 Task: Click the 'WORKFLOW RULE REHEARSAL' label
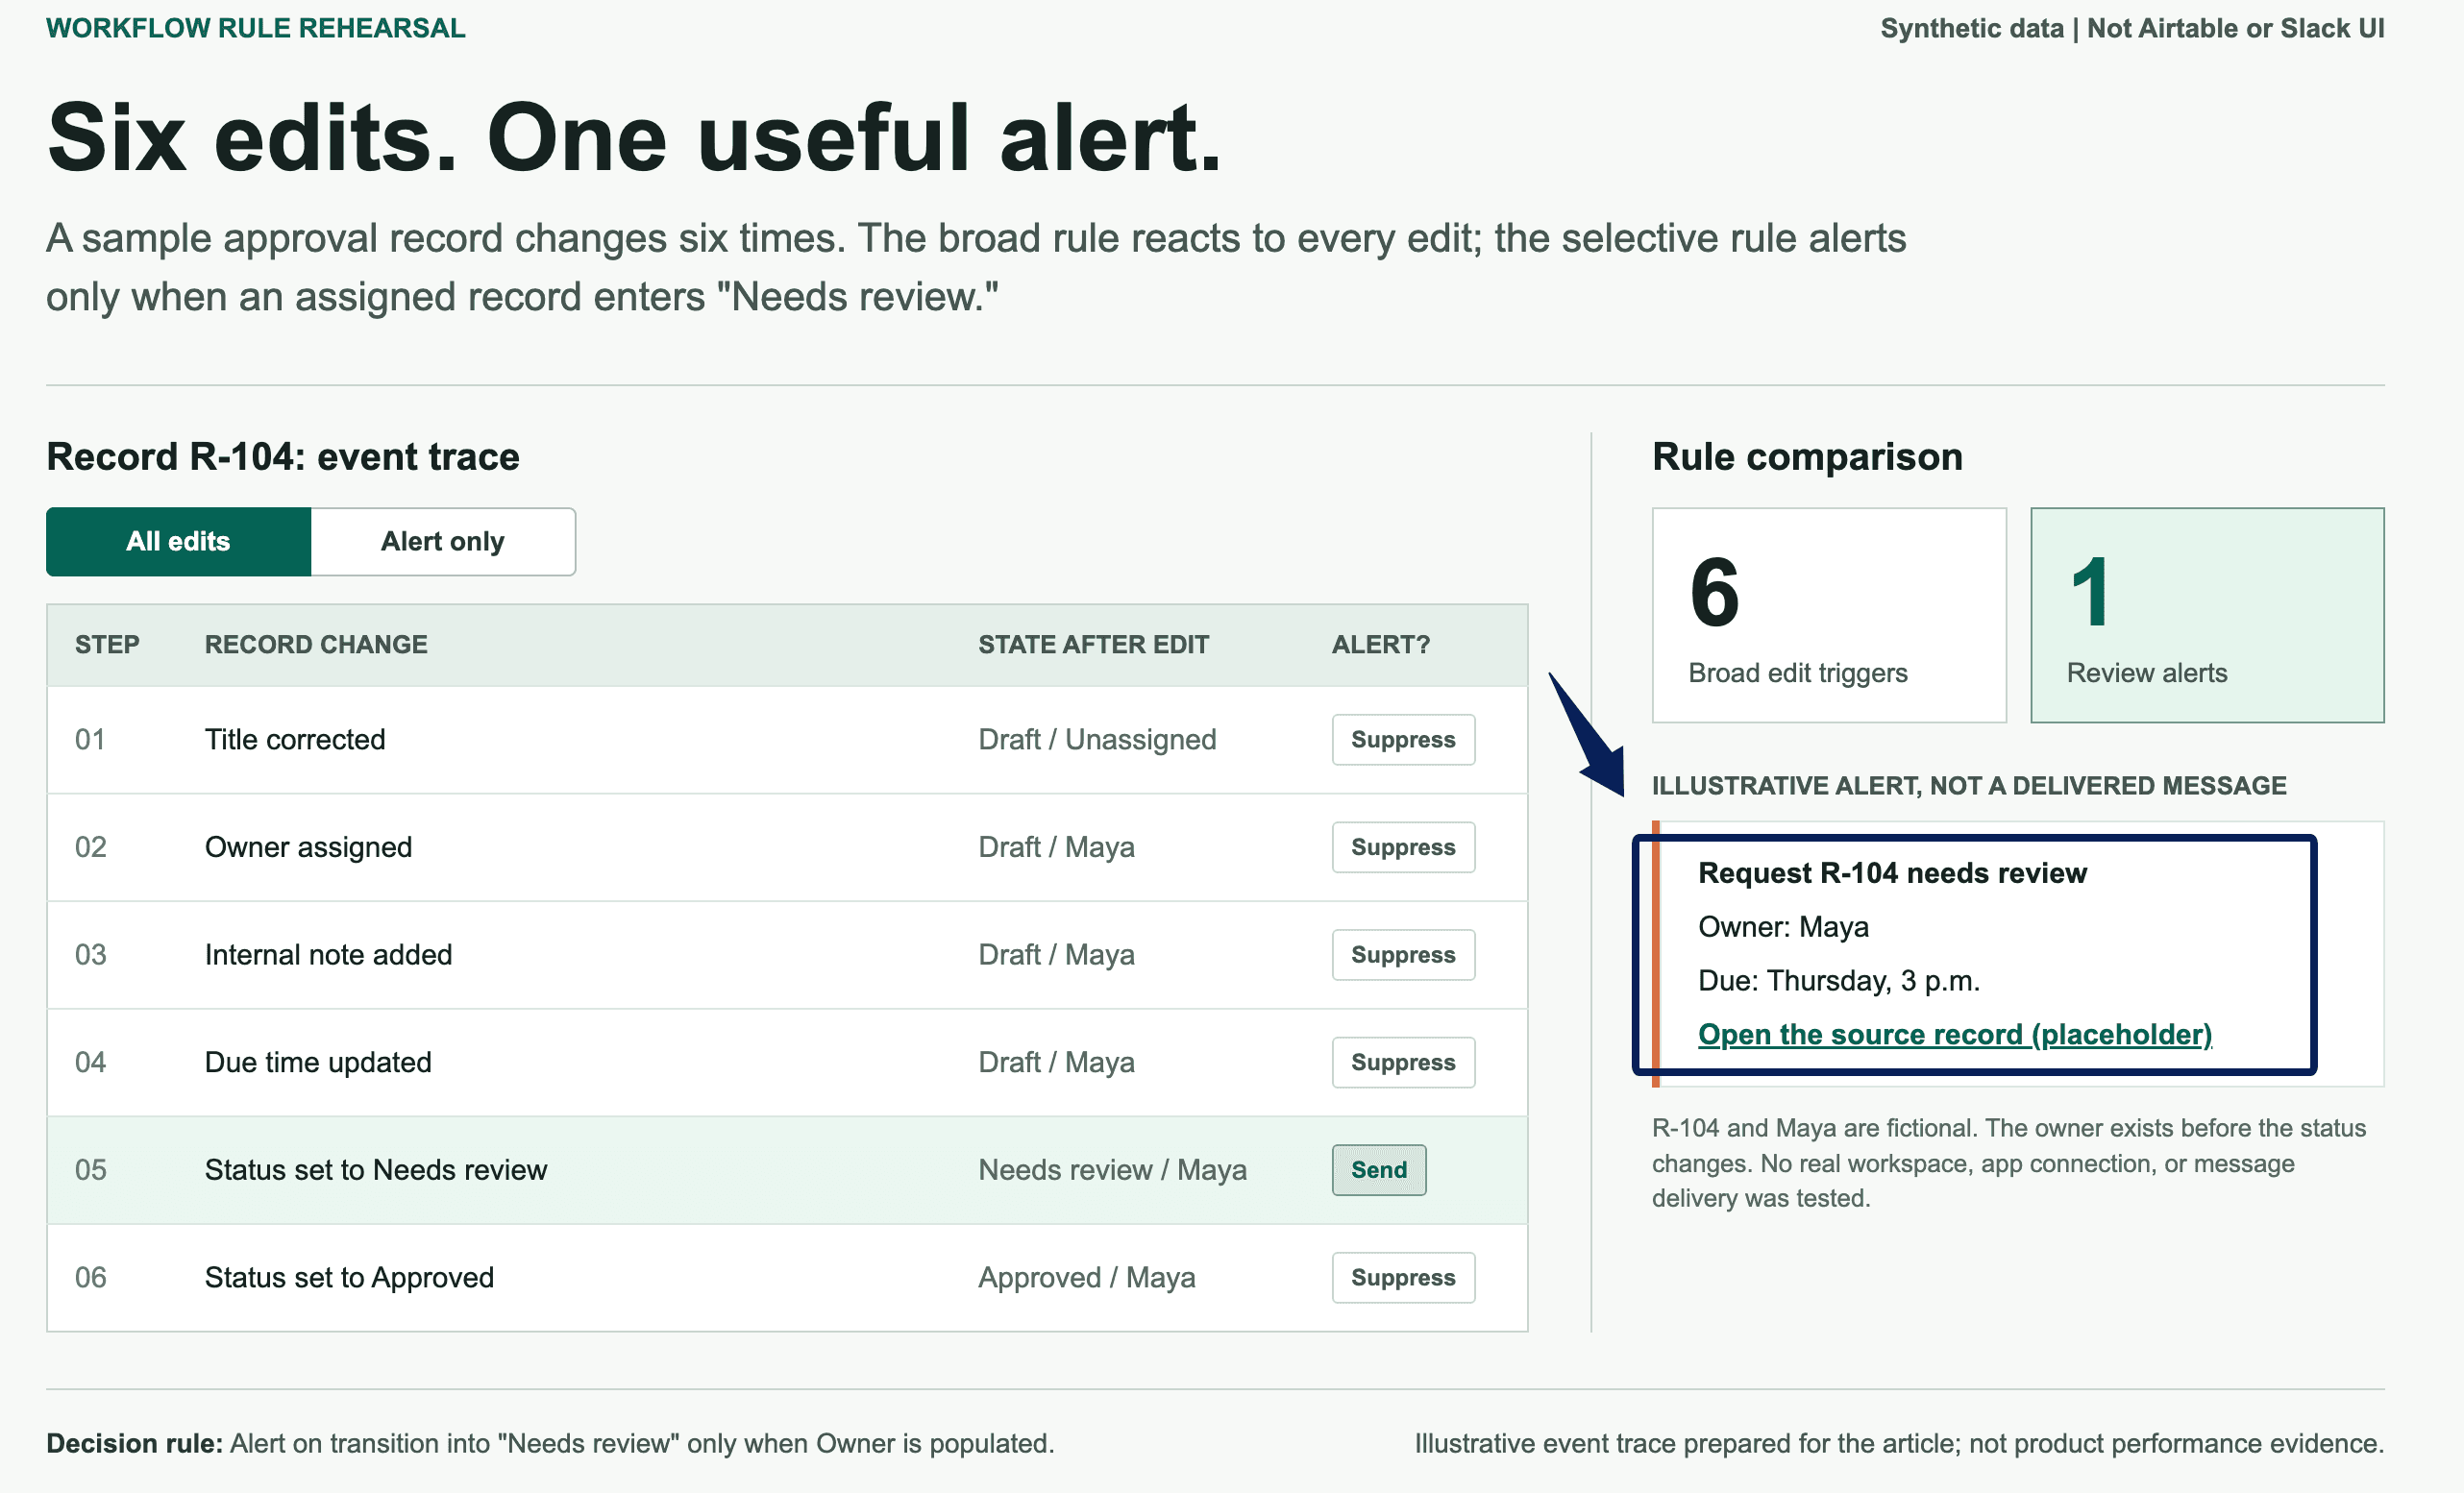(256, 28)
